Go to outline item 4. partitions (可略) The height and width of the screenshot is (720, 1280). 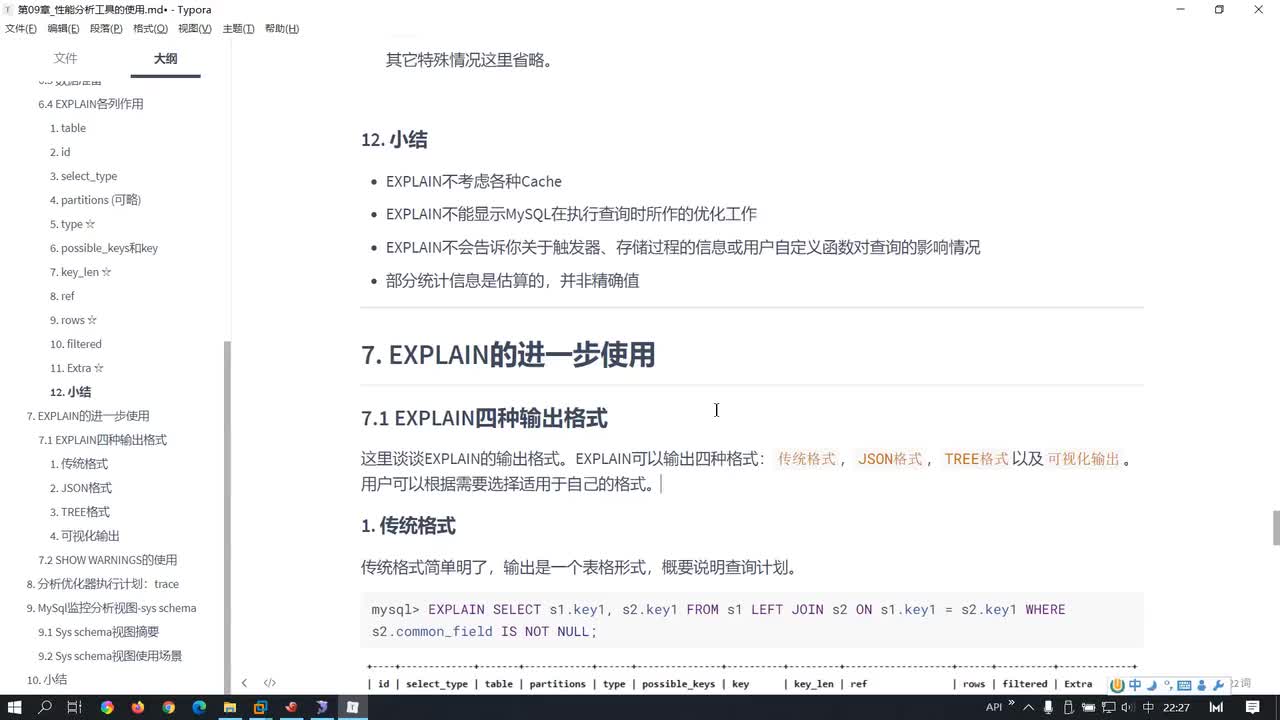click(95, 200)
